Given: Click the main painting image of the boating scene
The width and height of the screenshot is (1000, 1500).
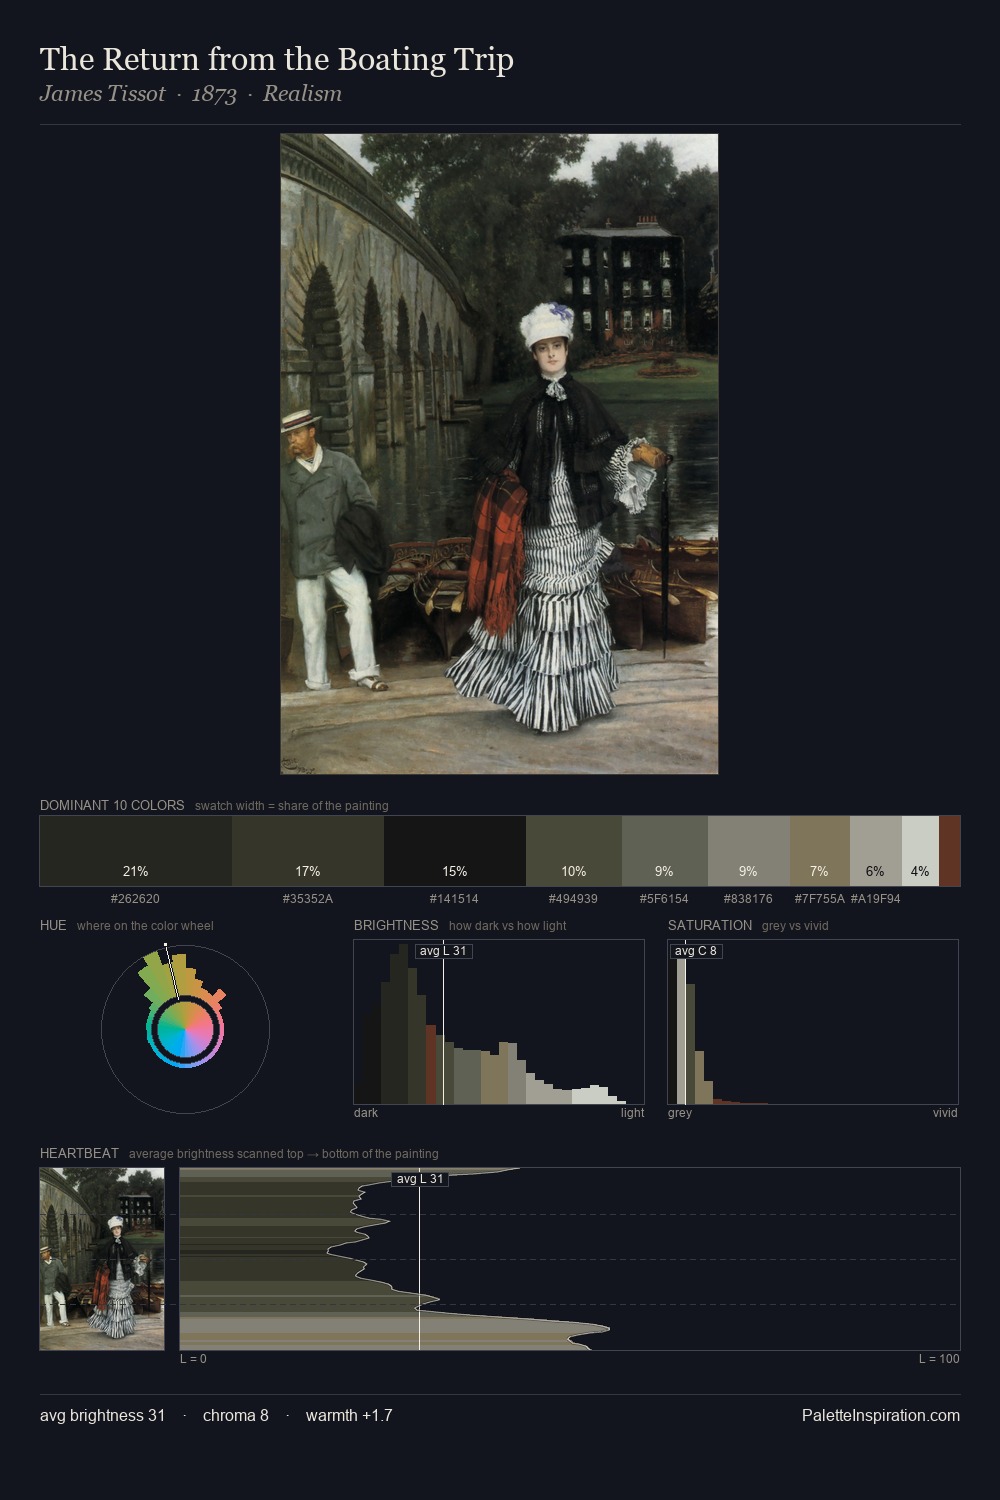Looking at the screenshot, I should click(499, 454).
